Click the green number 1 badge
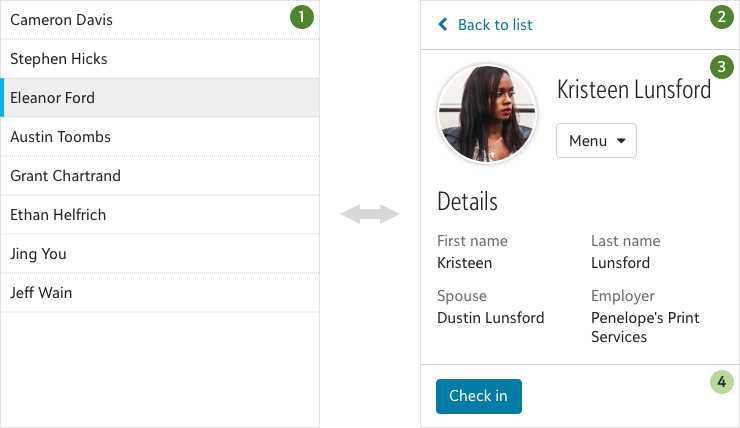The image size is (740, 428). (302, 17)
